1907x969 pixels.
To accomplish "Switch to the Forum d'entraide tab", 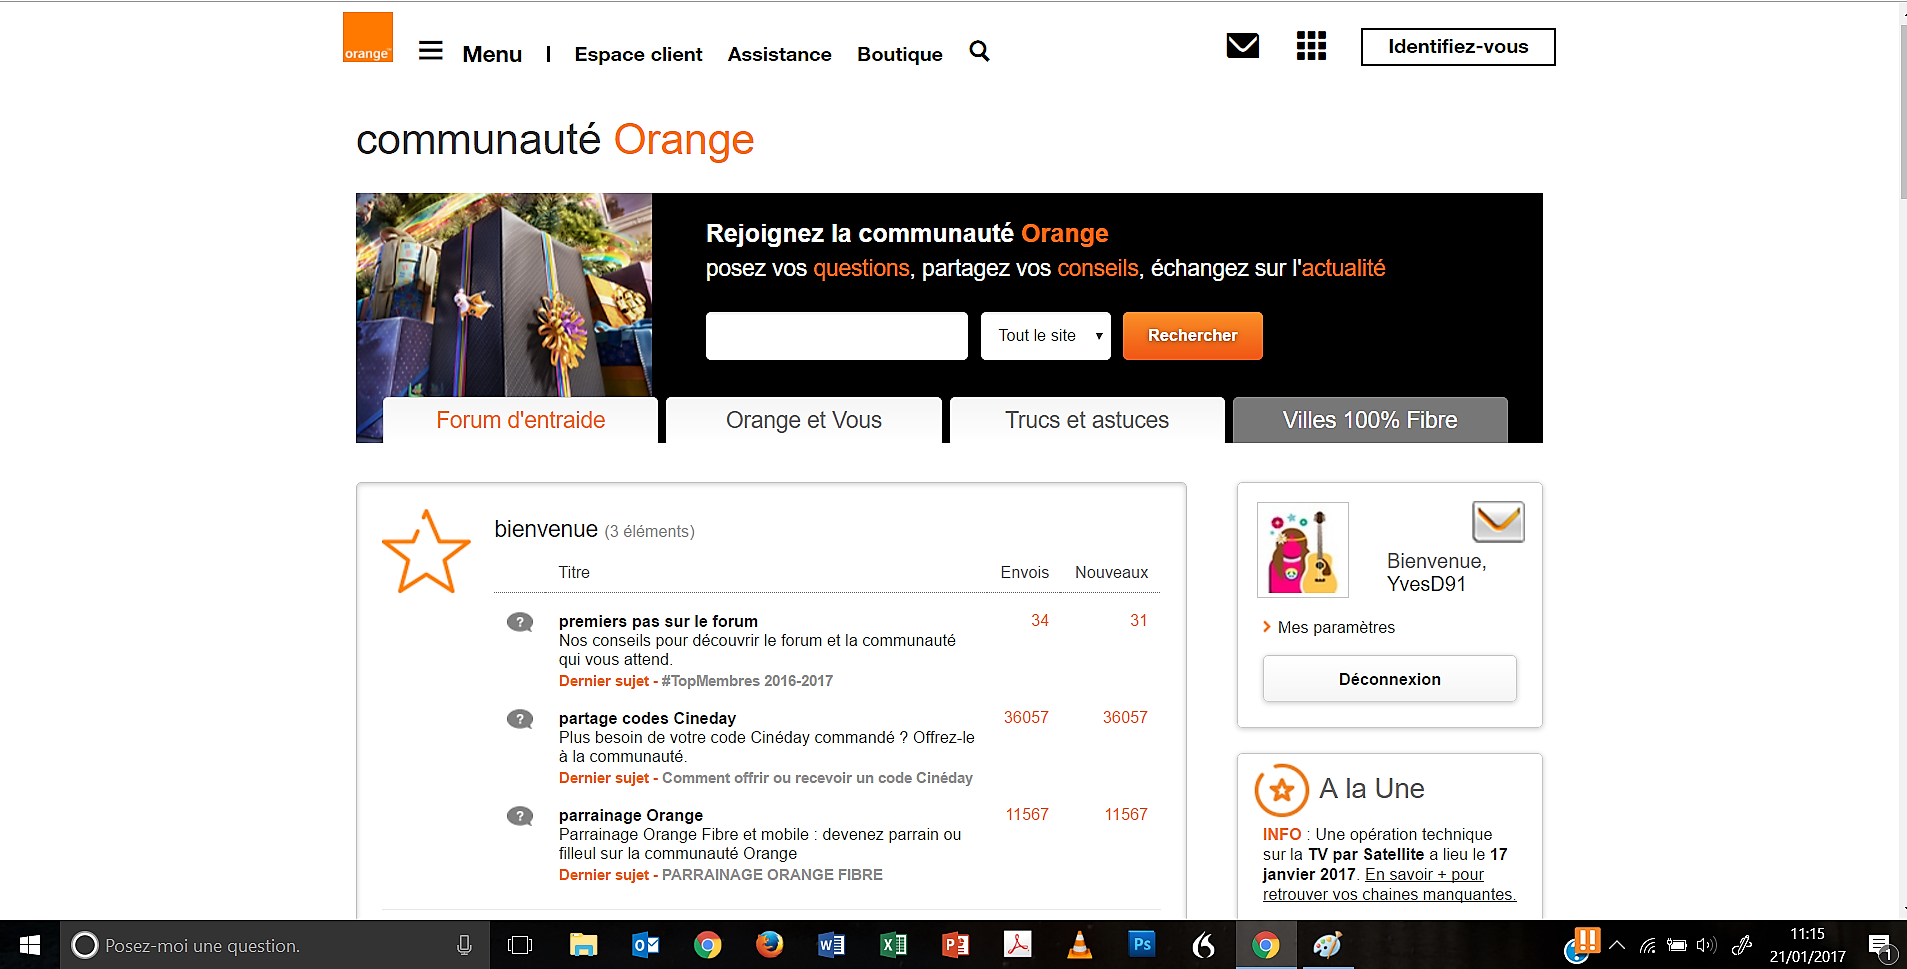I will tap(520, 420).
